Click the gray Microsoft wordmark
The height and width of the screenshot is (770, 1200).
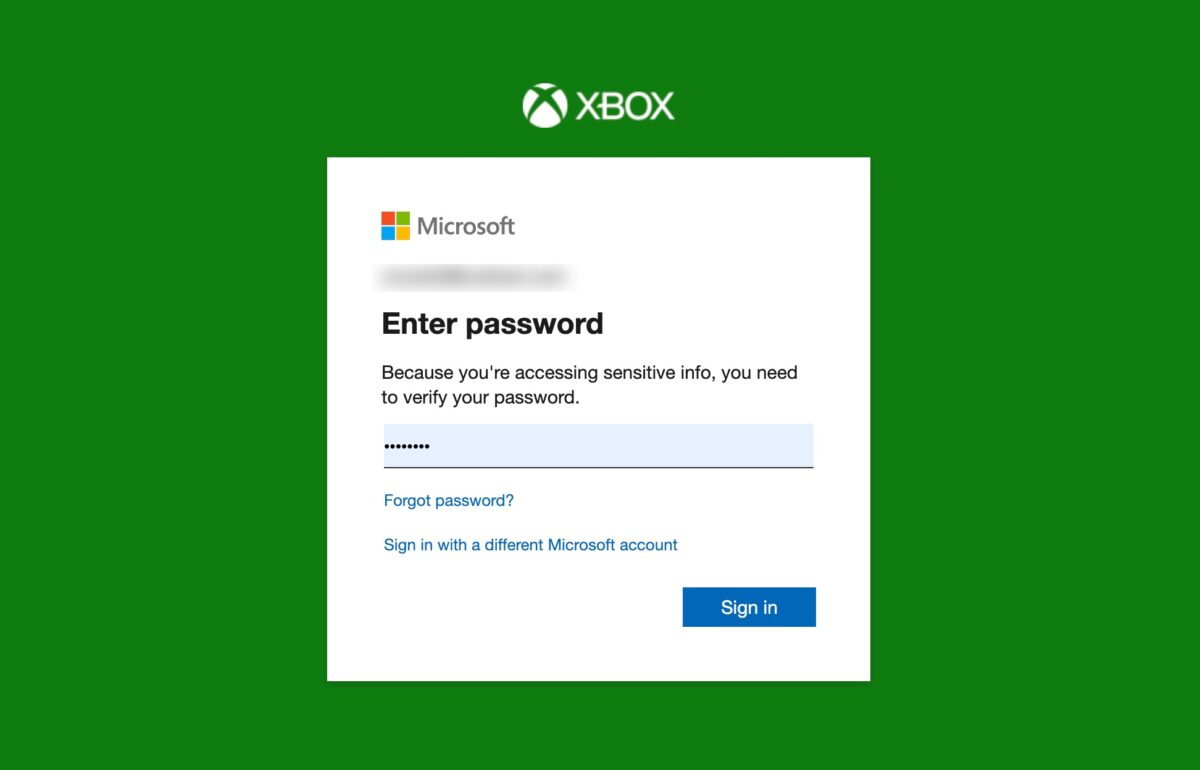coord(466,226)
